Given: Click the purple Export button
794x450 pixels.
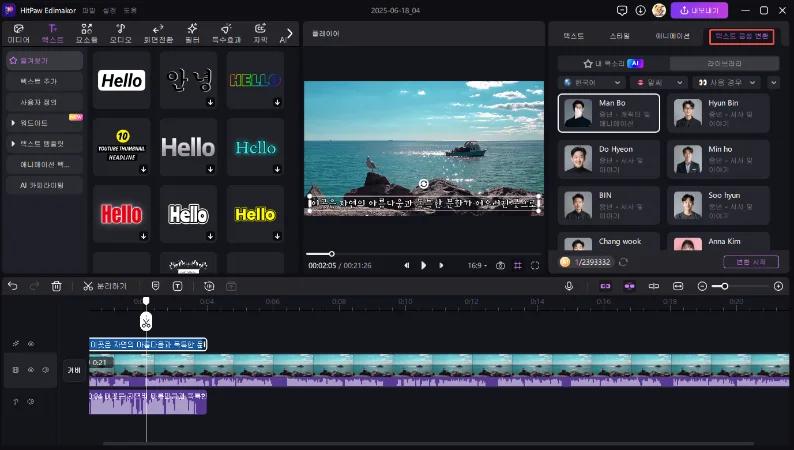Looking at the screenshot, I should [x=699, y=10].
